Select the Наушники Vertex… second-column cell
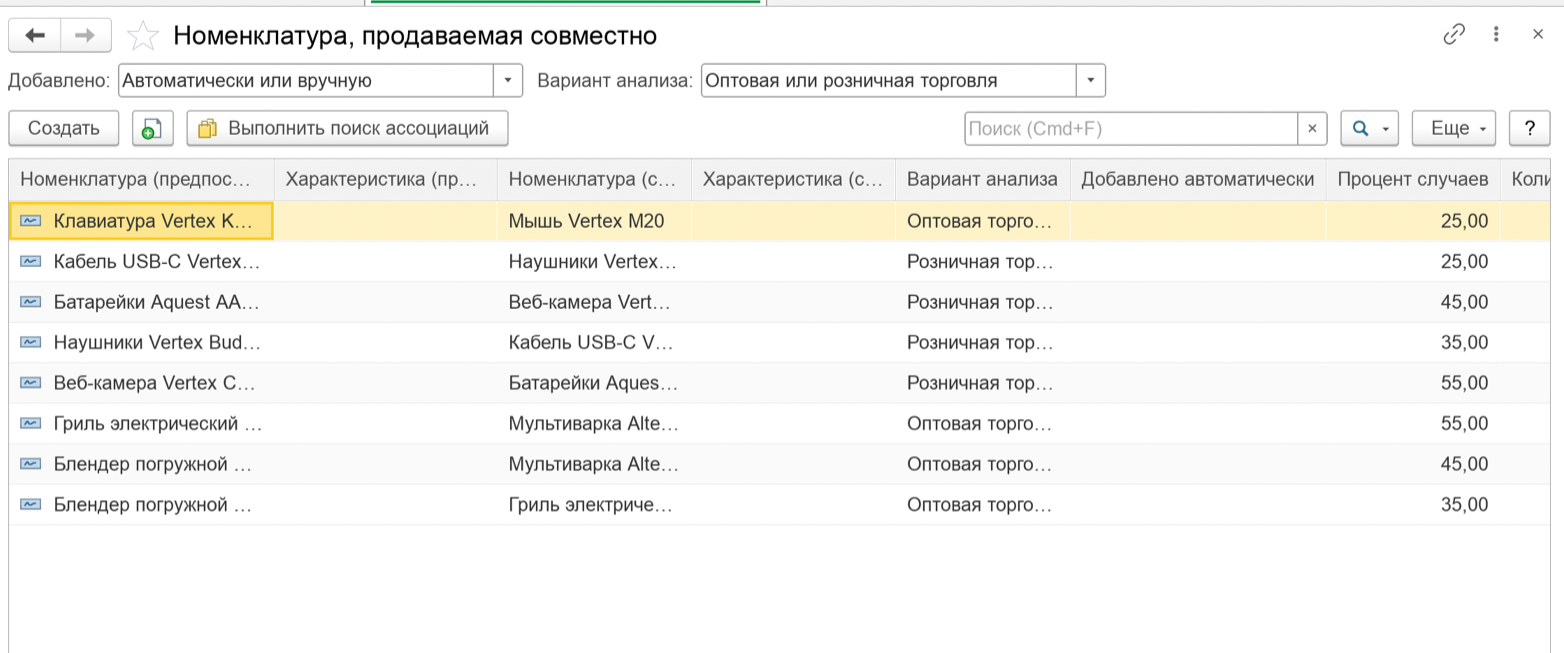 pos(594,262)
